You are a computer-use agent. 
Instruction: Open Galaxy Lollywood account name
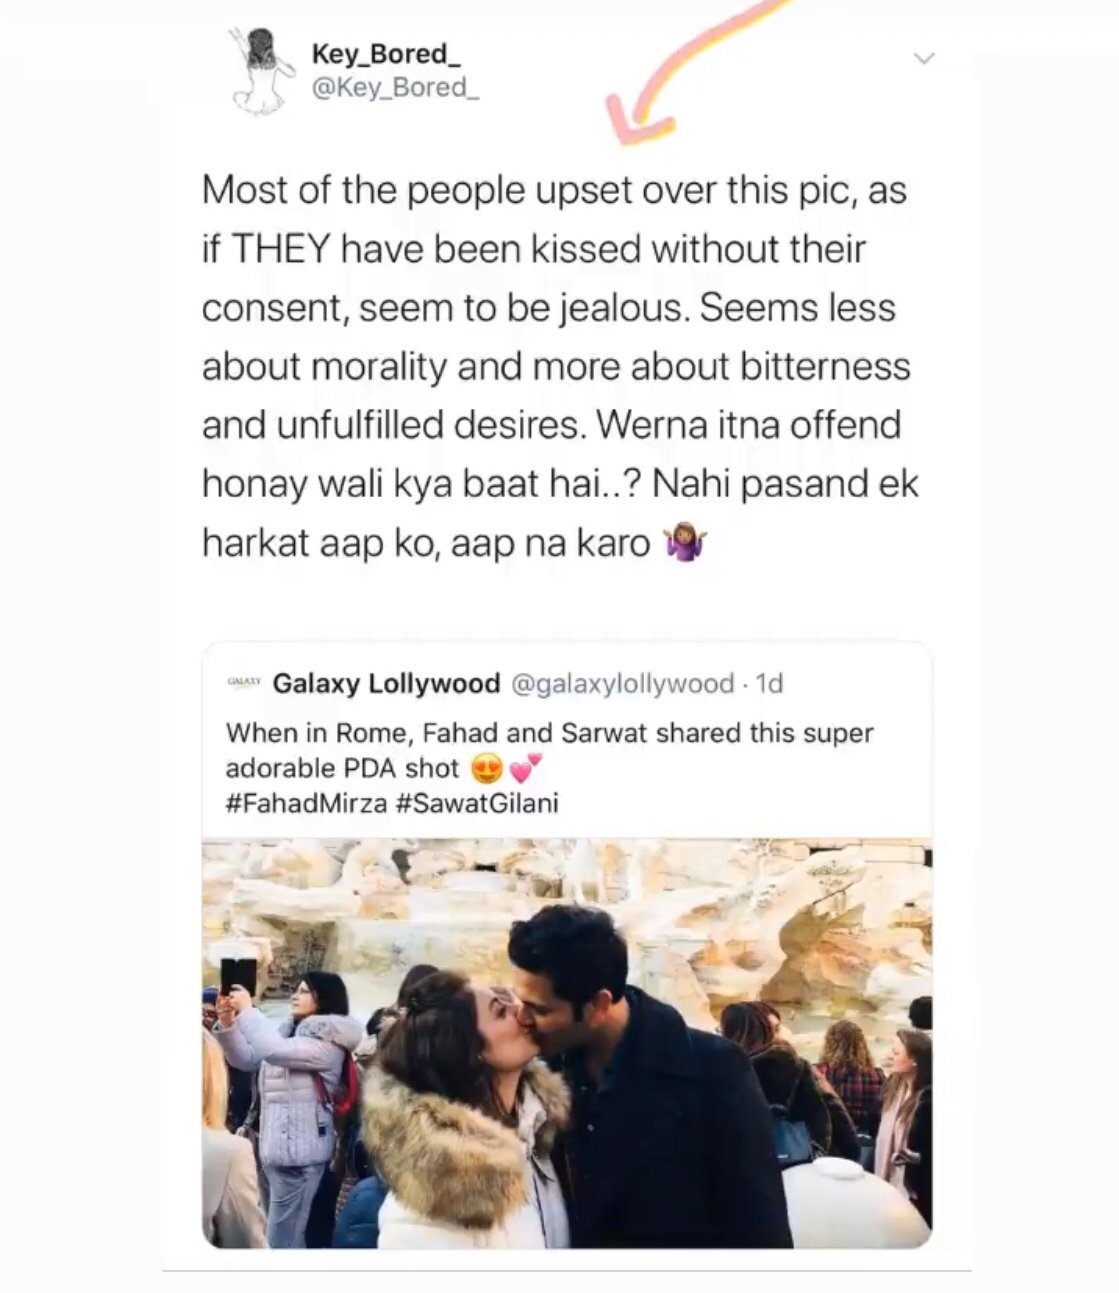tap(386, 683)
